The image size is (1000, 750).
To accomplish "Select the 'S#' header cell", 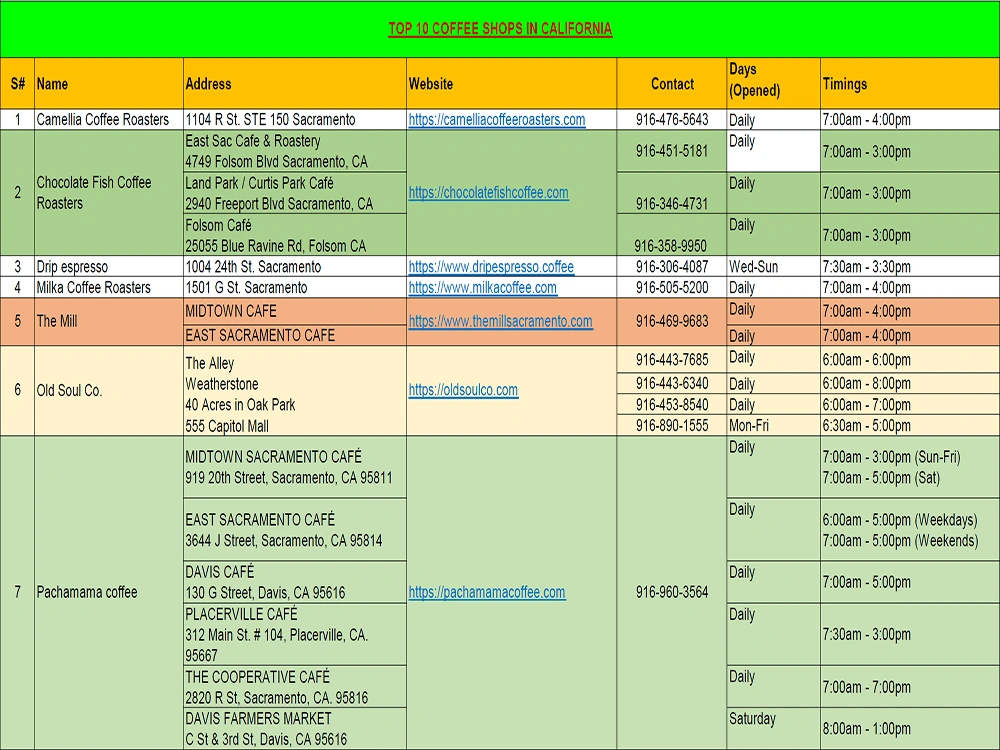I will 18,84.
